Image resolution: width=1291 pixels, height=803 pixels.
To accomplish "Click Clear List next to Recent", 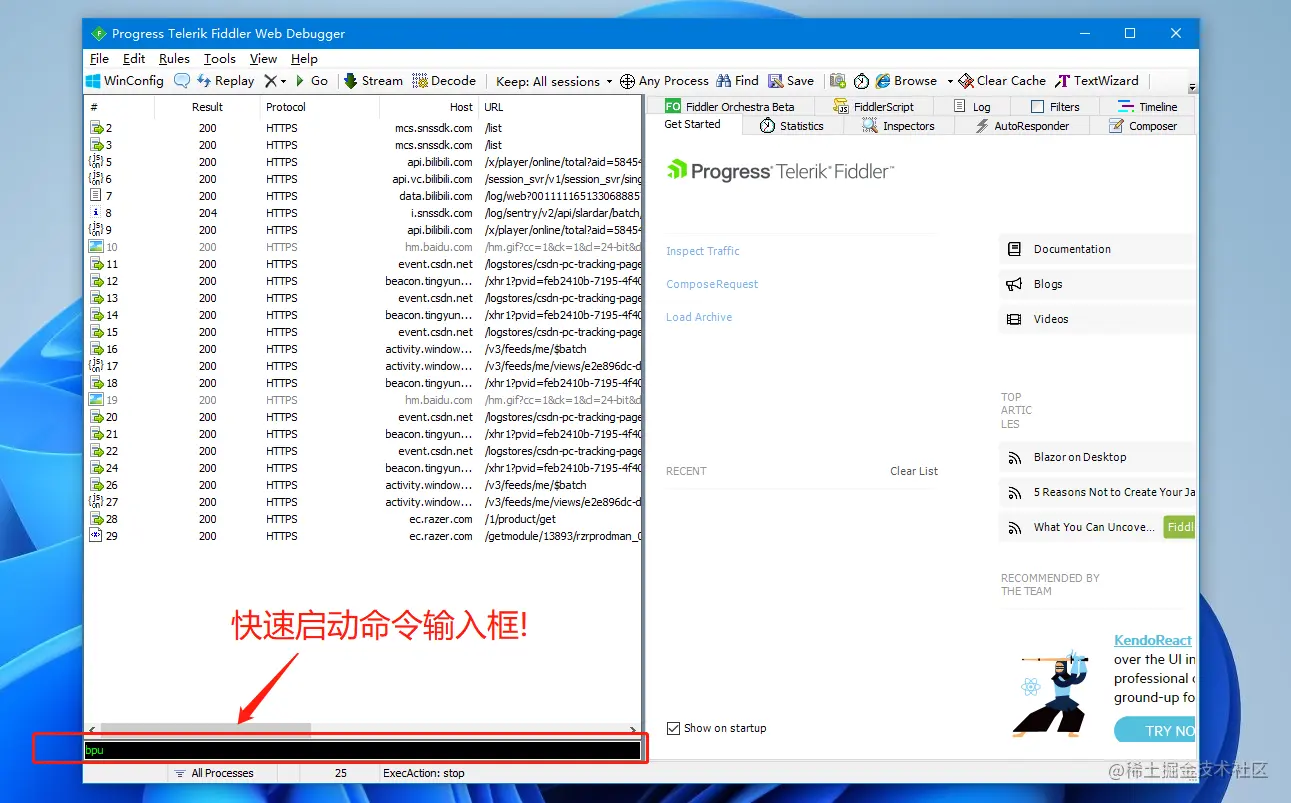I will pyautogui.click(x=914, y=471).
